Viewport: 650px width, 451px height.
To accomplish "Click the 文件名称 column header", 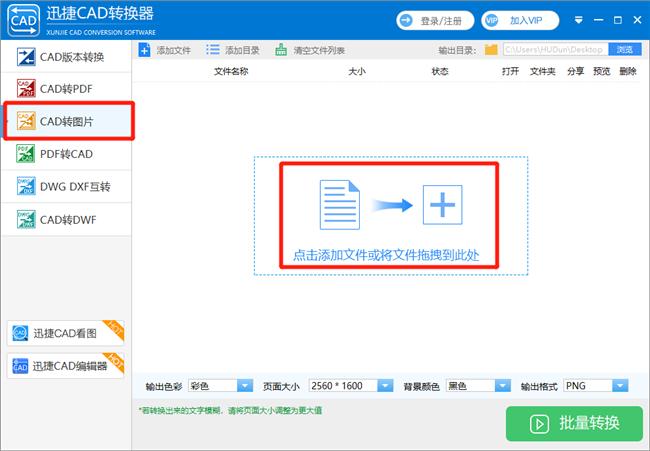I will (231, 71).
